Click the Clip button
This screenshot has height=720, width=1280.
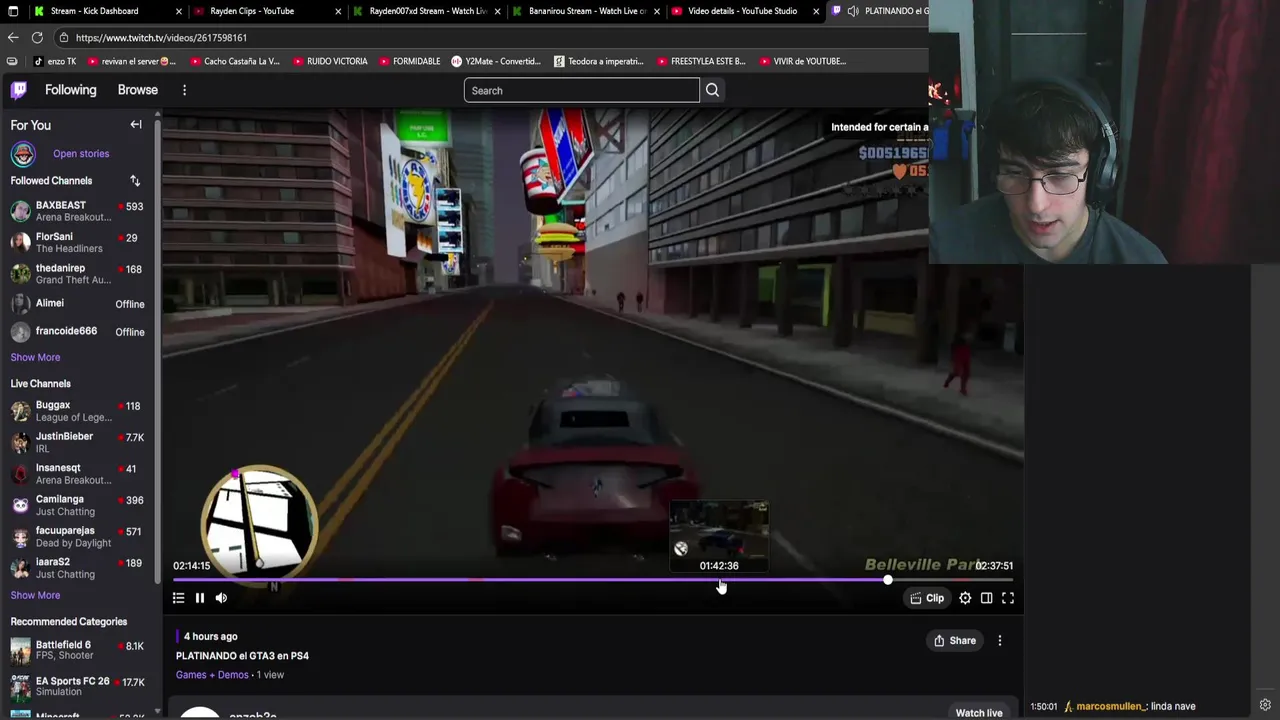tap(927, 598)
